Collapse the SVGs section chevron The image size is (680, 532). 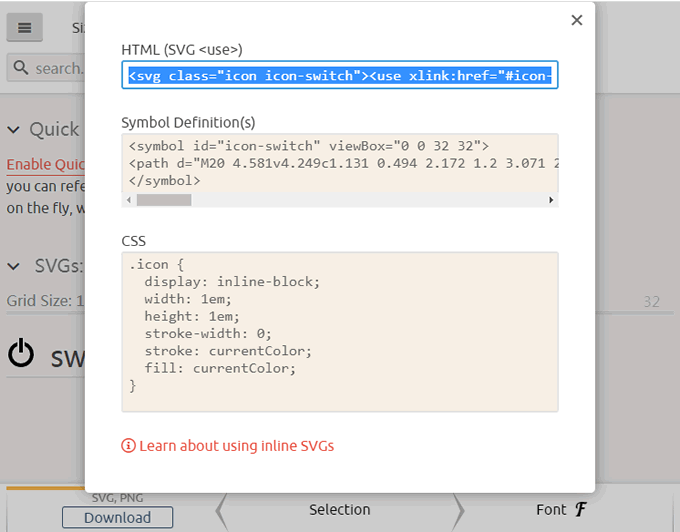point(14,266)
